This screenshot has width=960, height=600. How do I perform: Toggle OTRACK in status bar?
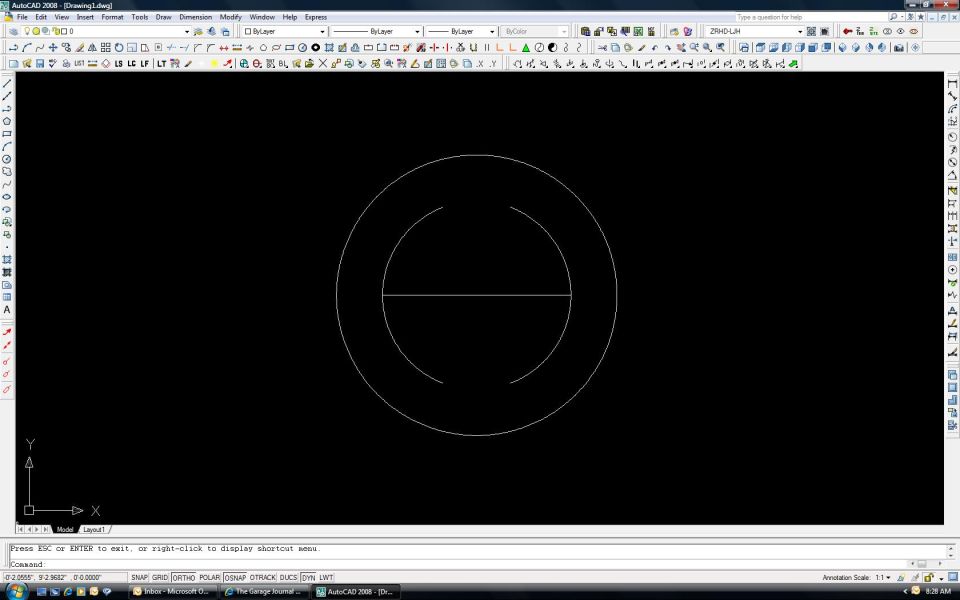tap(263, 577)
